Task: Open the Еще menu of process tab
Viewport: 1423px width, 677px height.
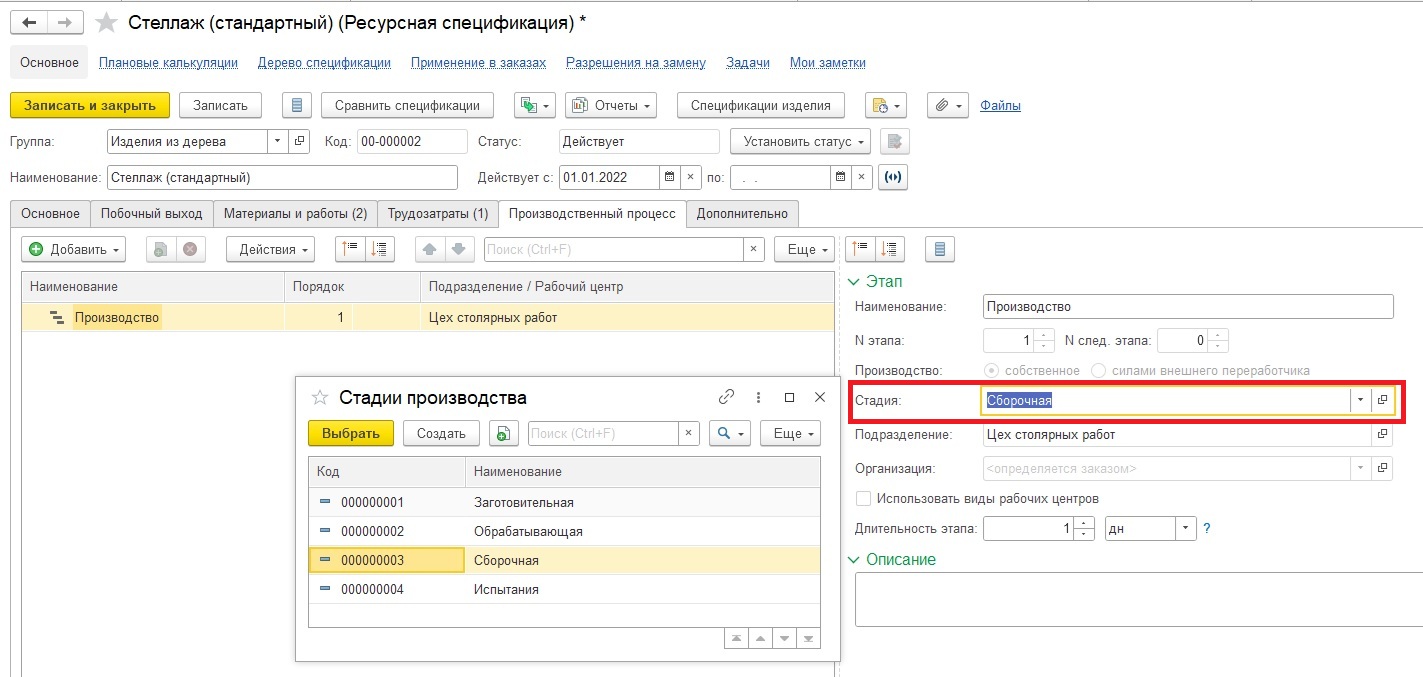Action: [805, 249]
